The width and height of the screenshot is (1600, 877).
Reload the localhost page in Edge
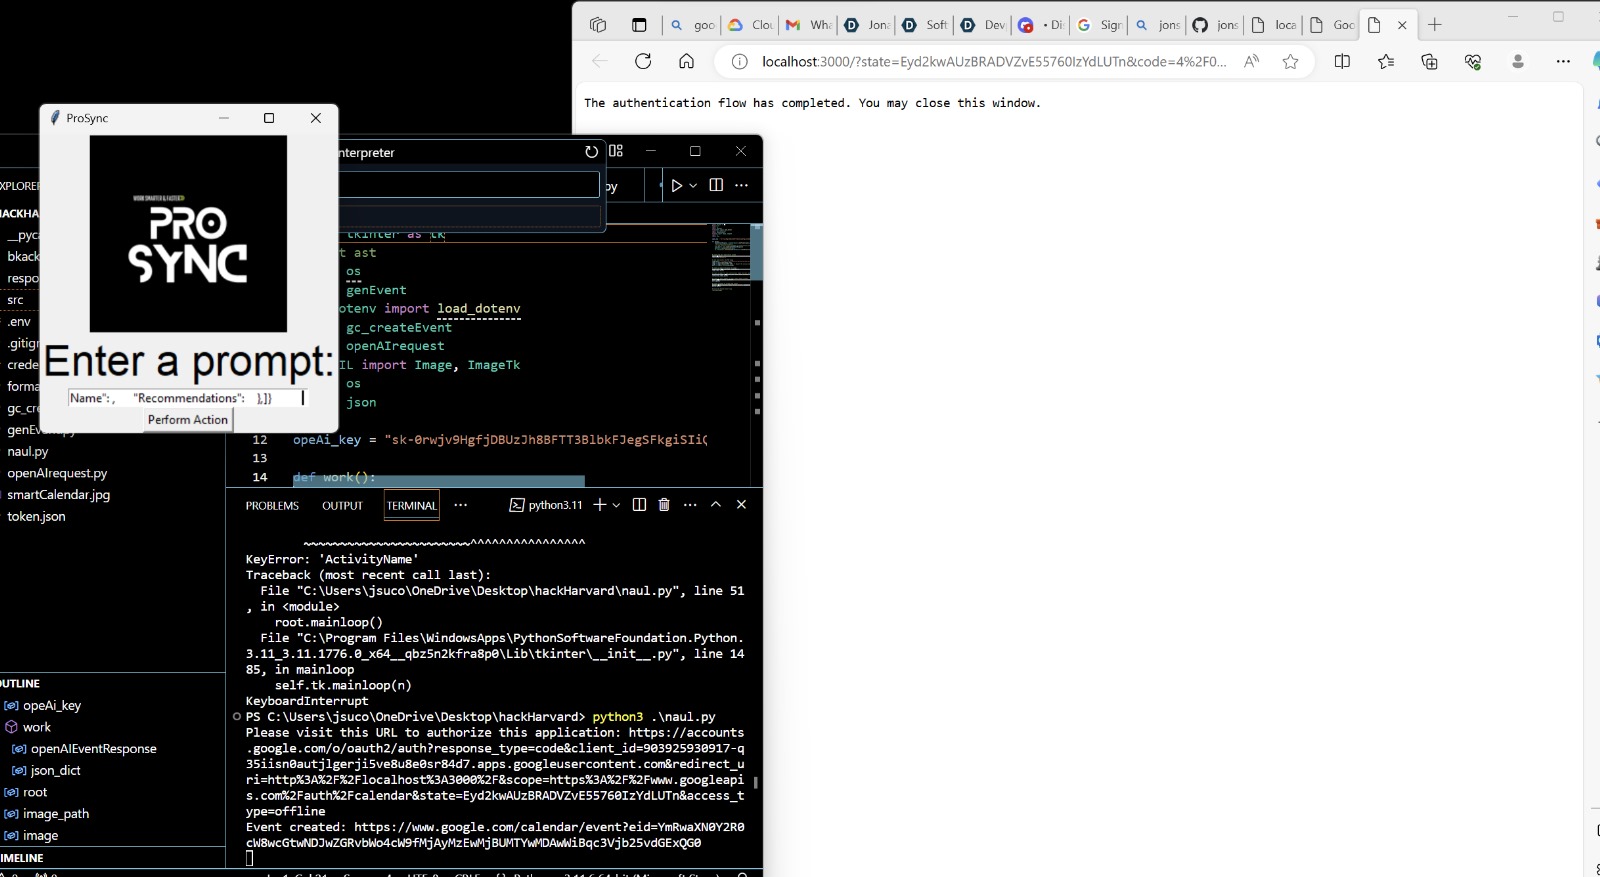click(643, 62)
